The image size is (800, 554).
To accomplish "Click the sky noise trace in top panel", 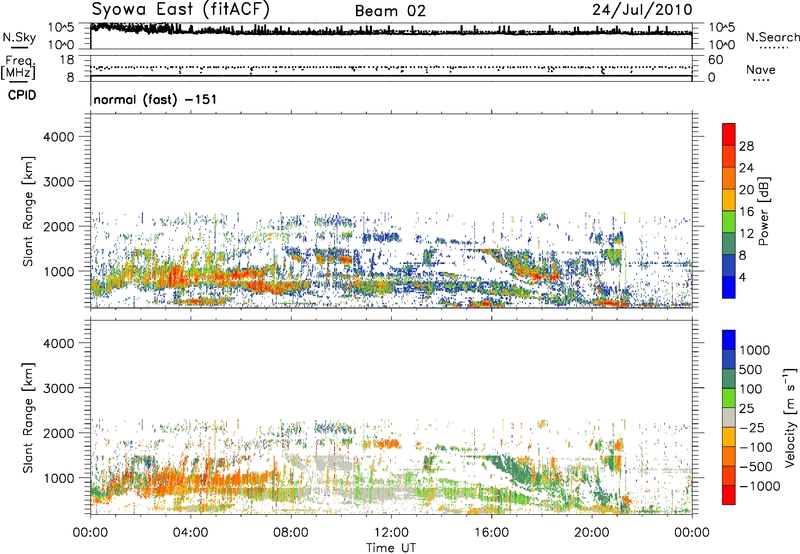I will coord(391,31).
